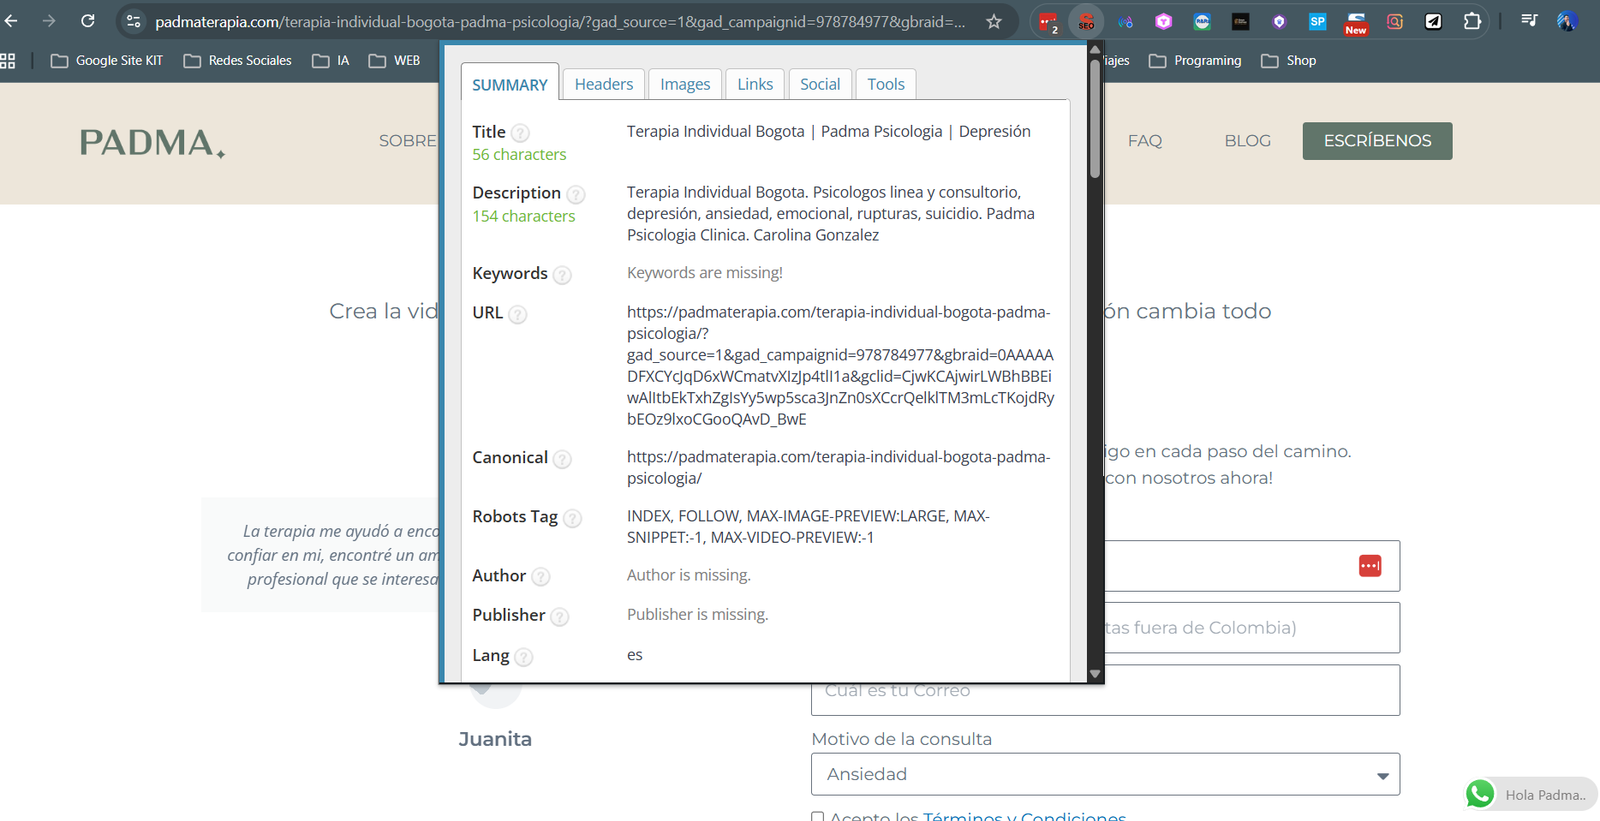Open the extension labeled New
This screenshot has width=1600, height=821.
coord(1356,23)
